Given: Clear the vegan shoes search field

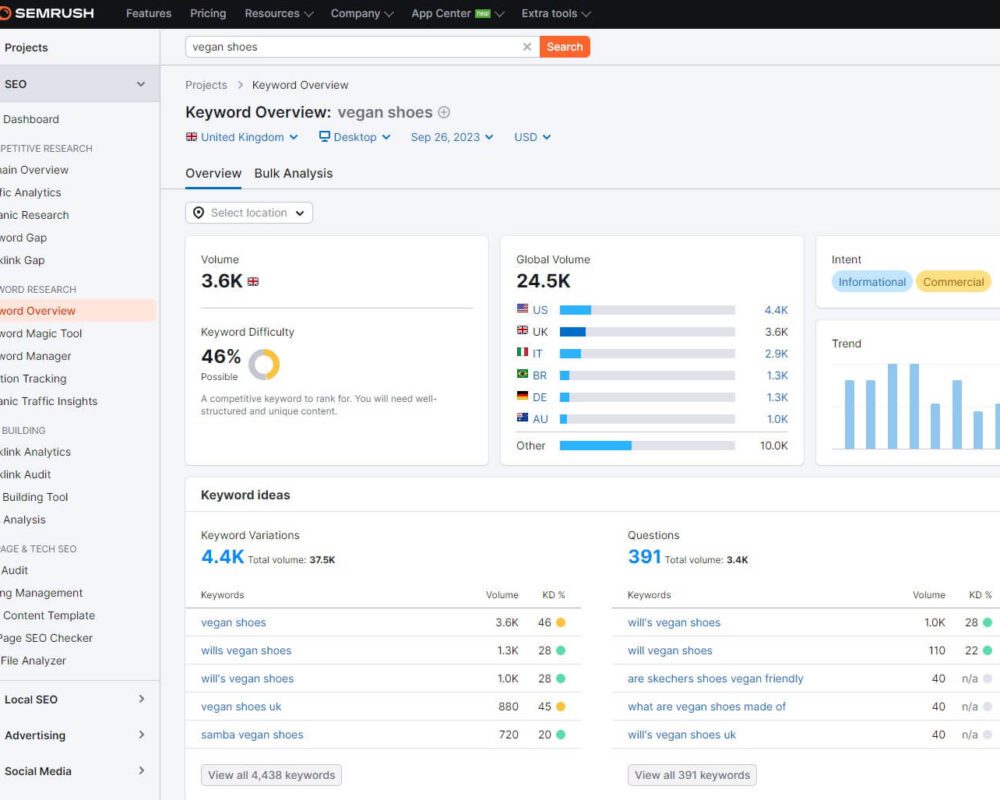Looking at the screenshot, I should click(527, 47).
